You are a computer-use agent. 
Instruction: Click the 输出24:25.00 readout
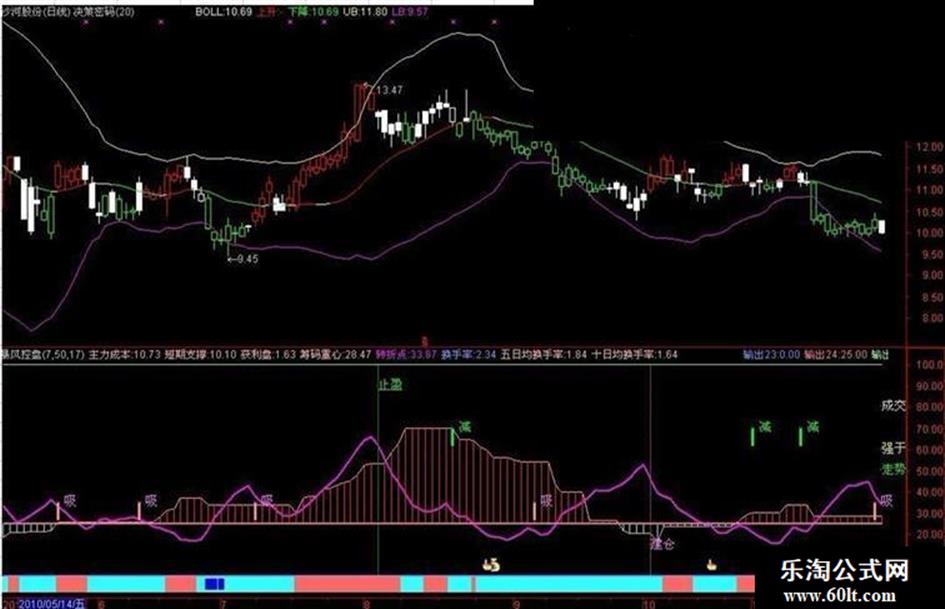(836, 355)
